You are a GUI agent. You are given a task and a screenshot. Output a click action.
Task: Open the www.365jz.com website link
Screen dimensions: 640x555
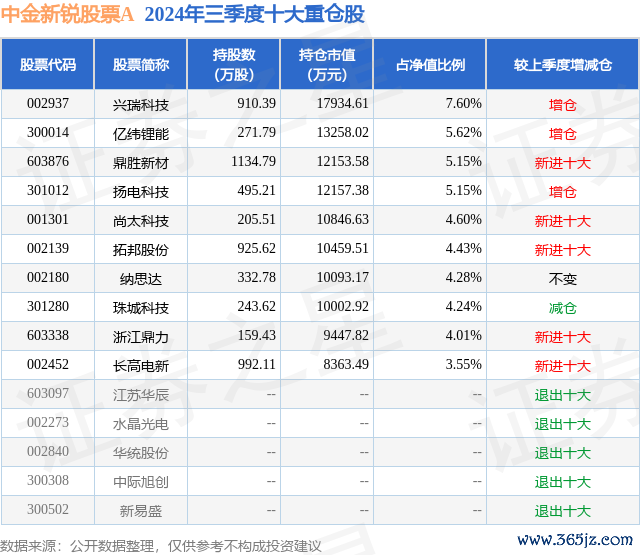[x=575, y=539]
